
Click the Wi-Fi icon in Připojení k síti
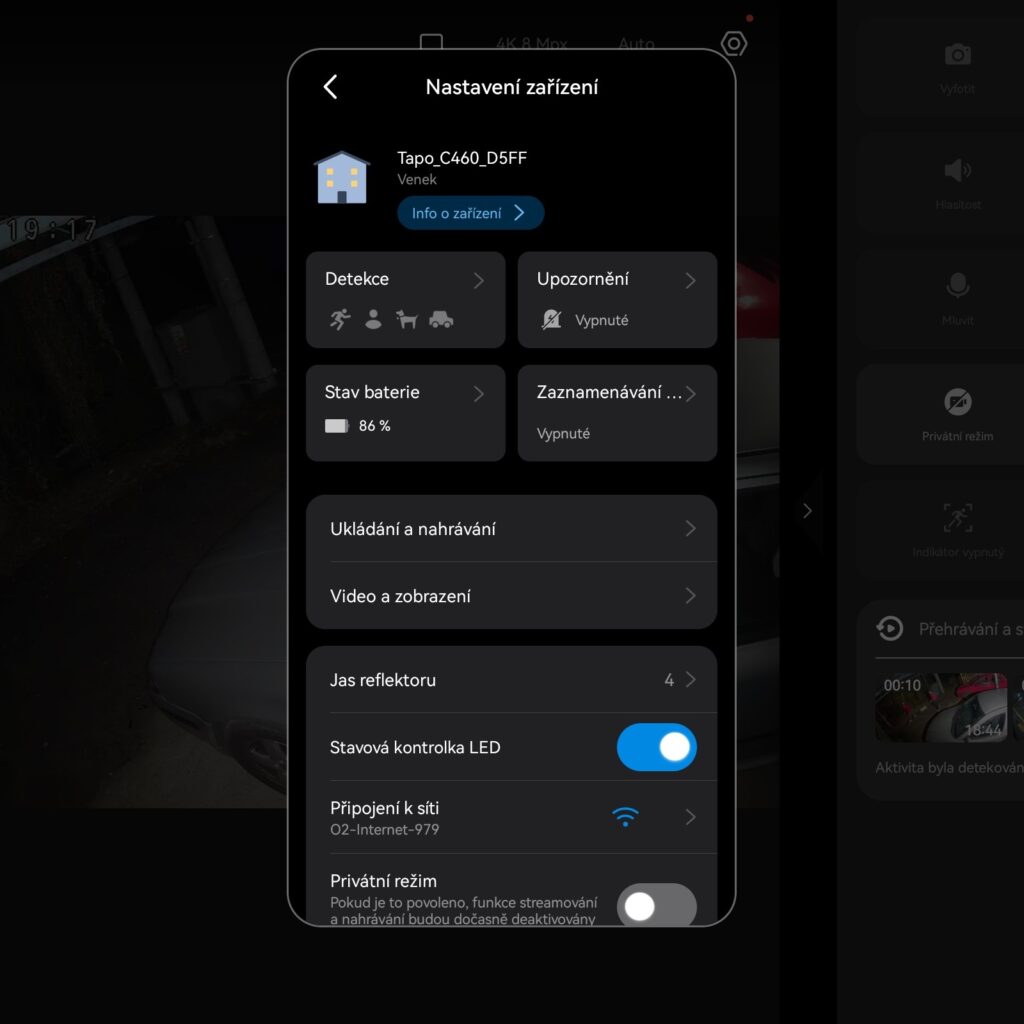(626, 817)
